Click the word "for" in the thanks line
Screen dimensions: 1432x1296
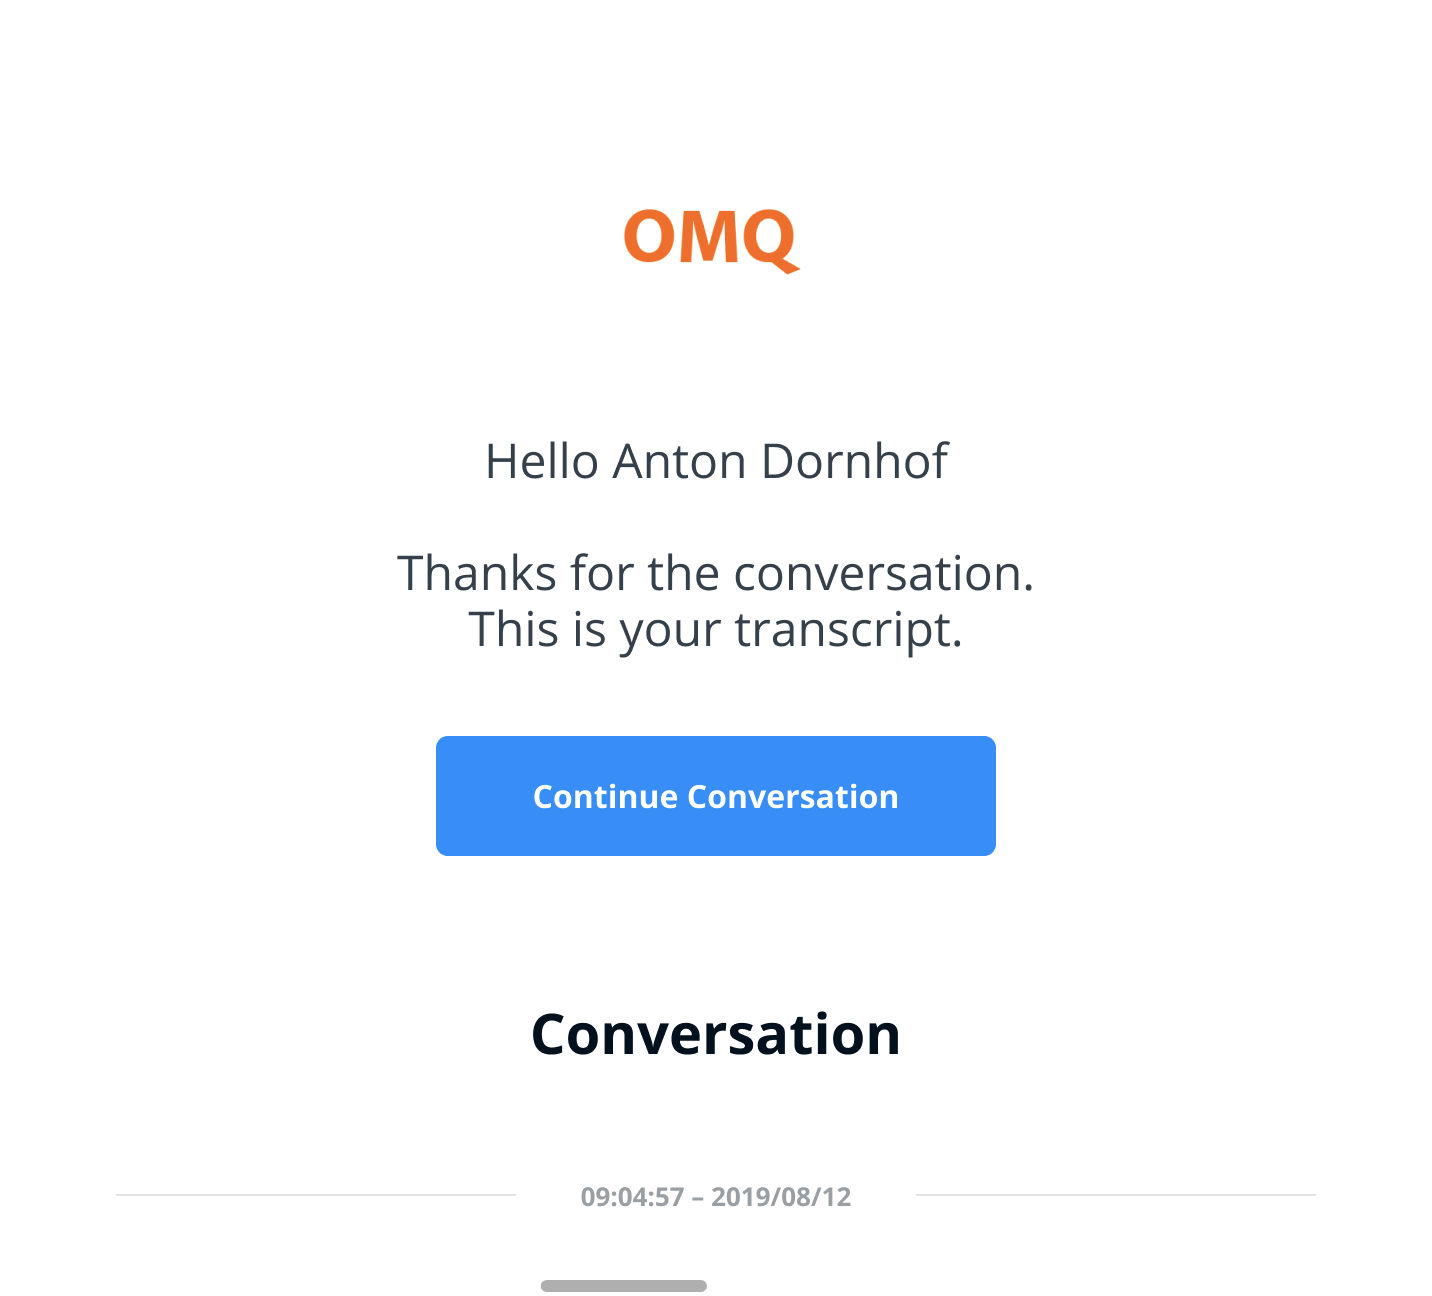602,574
